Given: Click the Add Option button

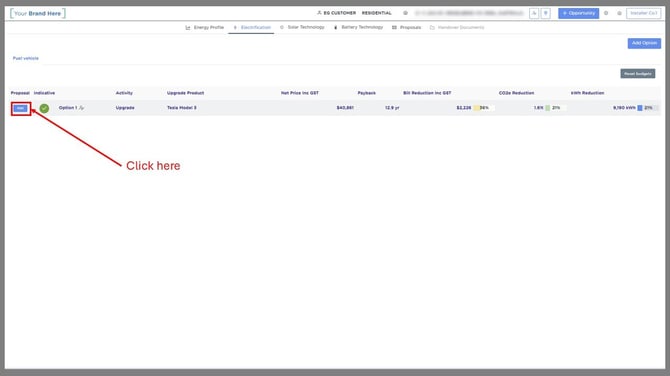Looking at the screenshot, I should click(x=644, y=43).
